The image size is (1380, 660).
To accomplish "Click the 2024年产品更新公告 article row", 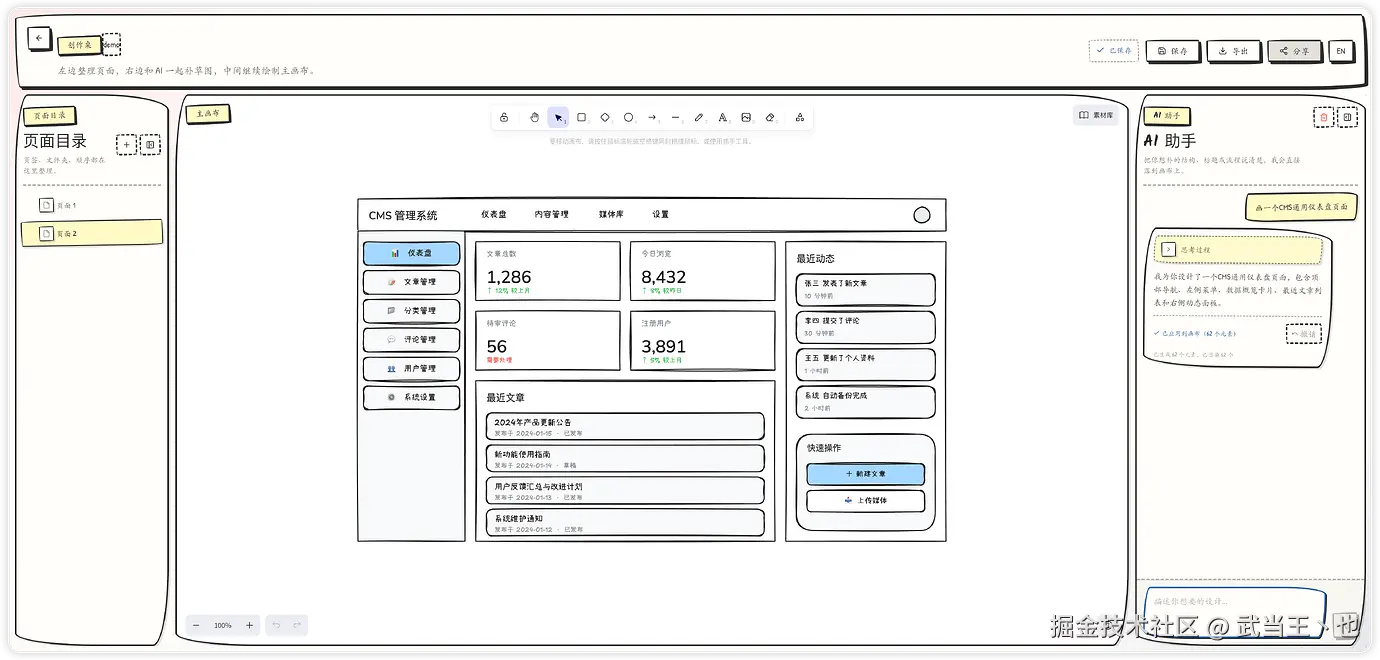I will 625,427.
